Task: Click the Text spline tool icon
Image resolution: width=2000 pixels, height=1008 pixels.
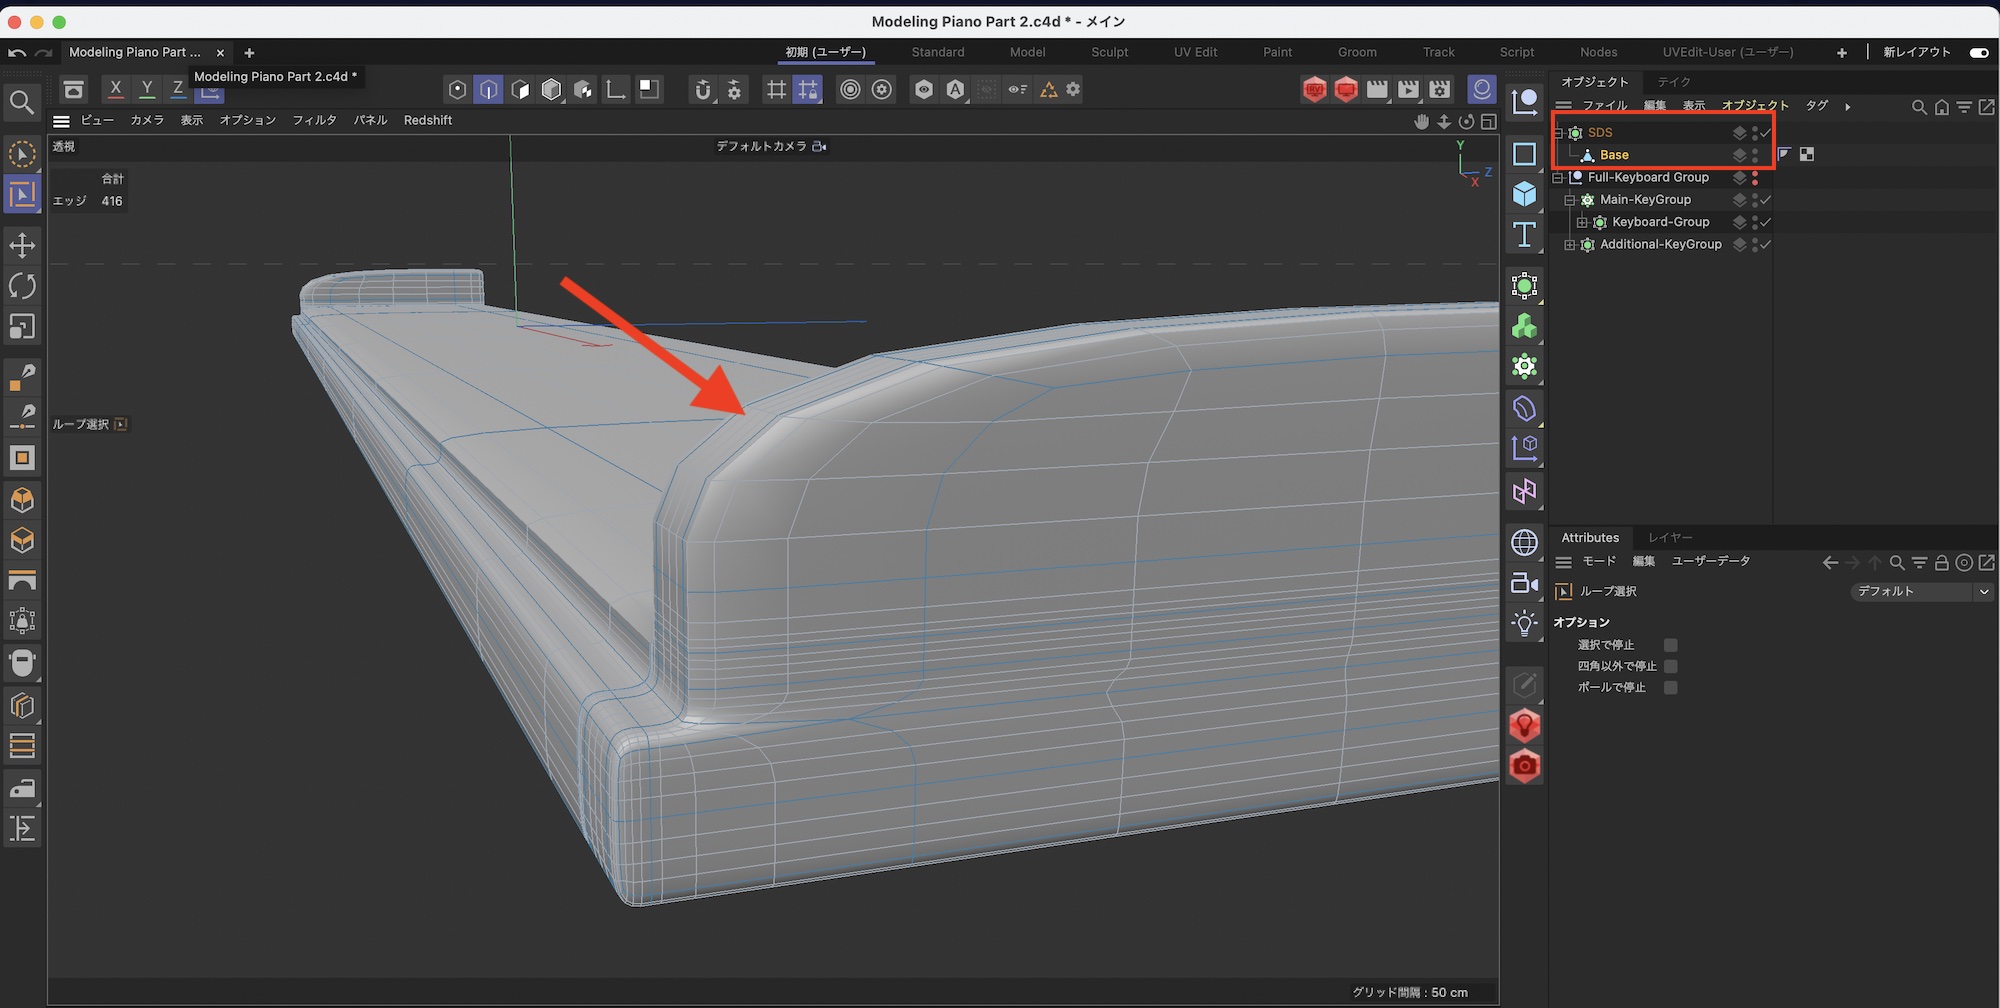Action: coord(1524,235)
